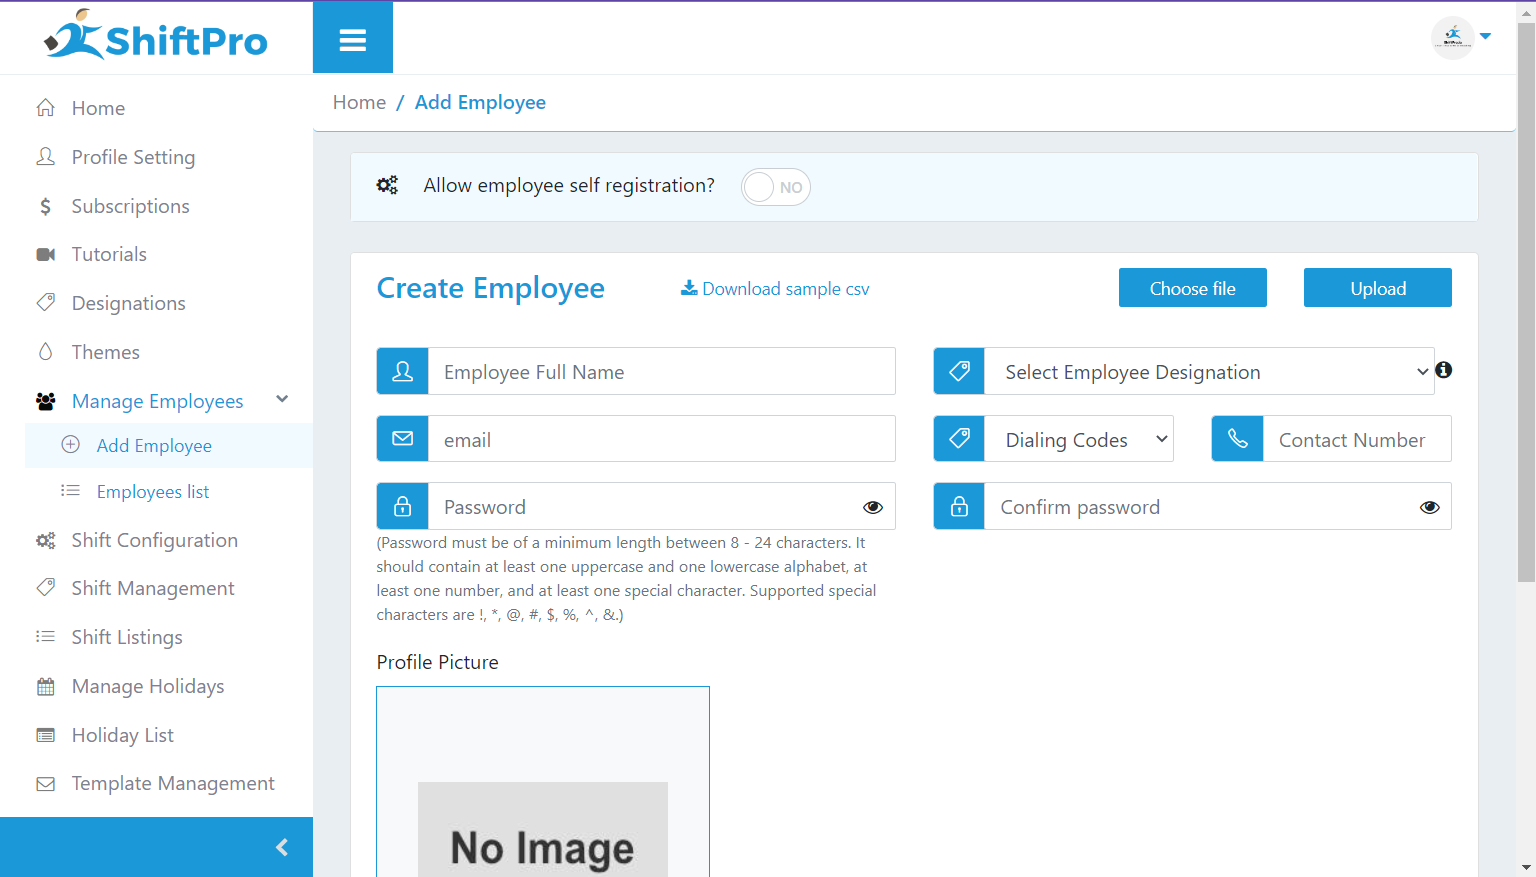Image resolution: width=1536 pixels, height=877 pixels.
Task: Click the download sample csv icon
Action: 689,288
